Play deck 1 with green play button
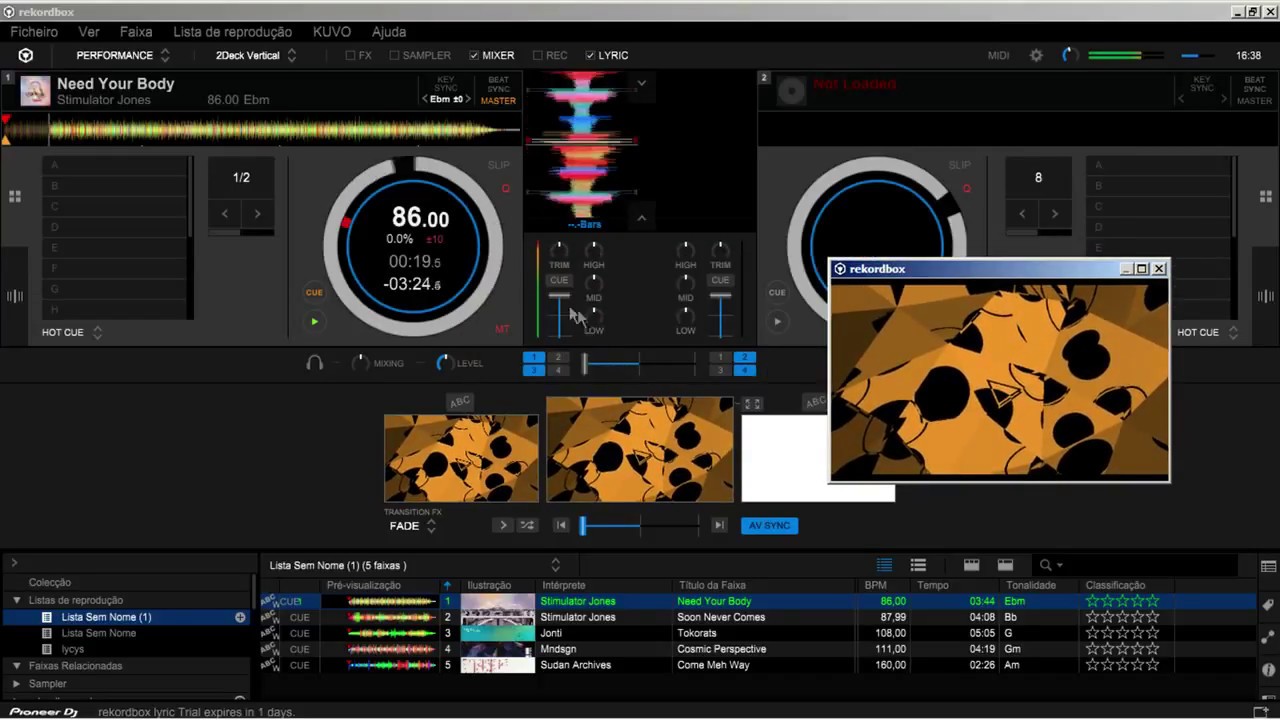 tap(314, 321)
